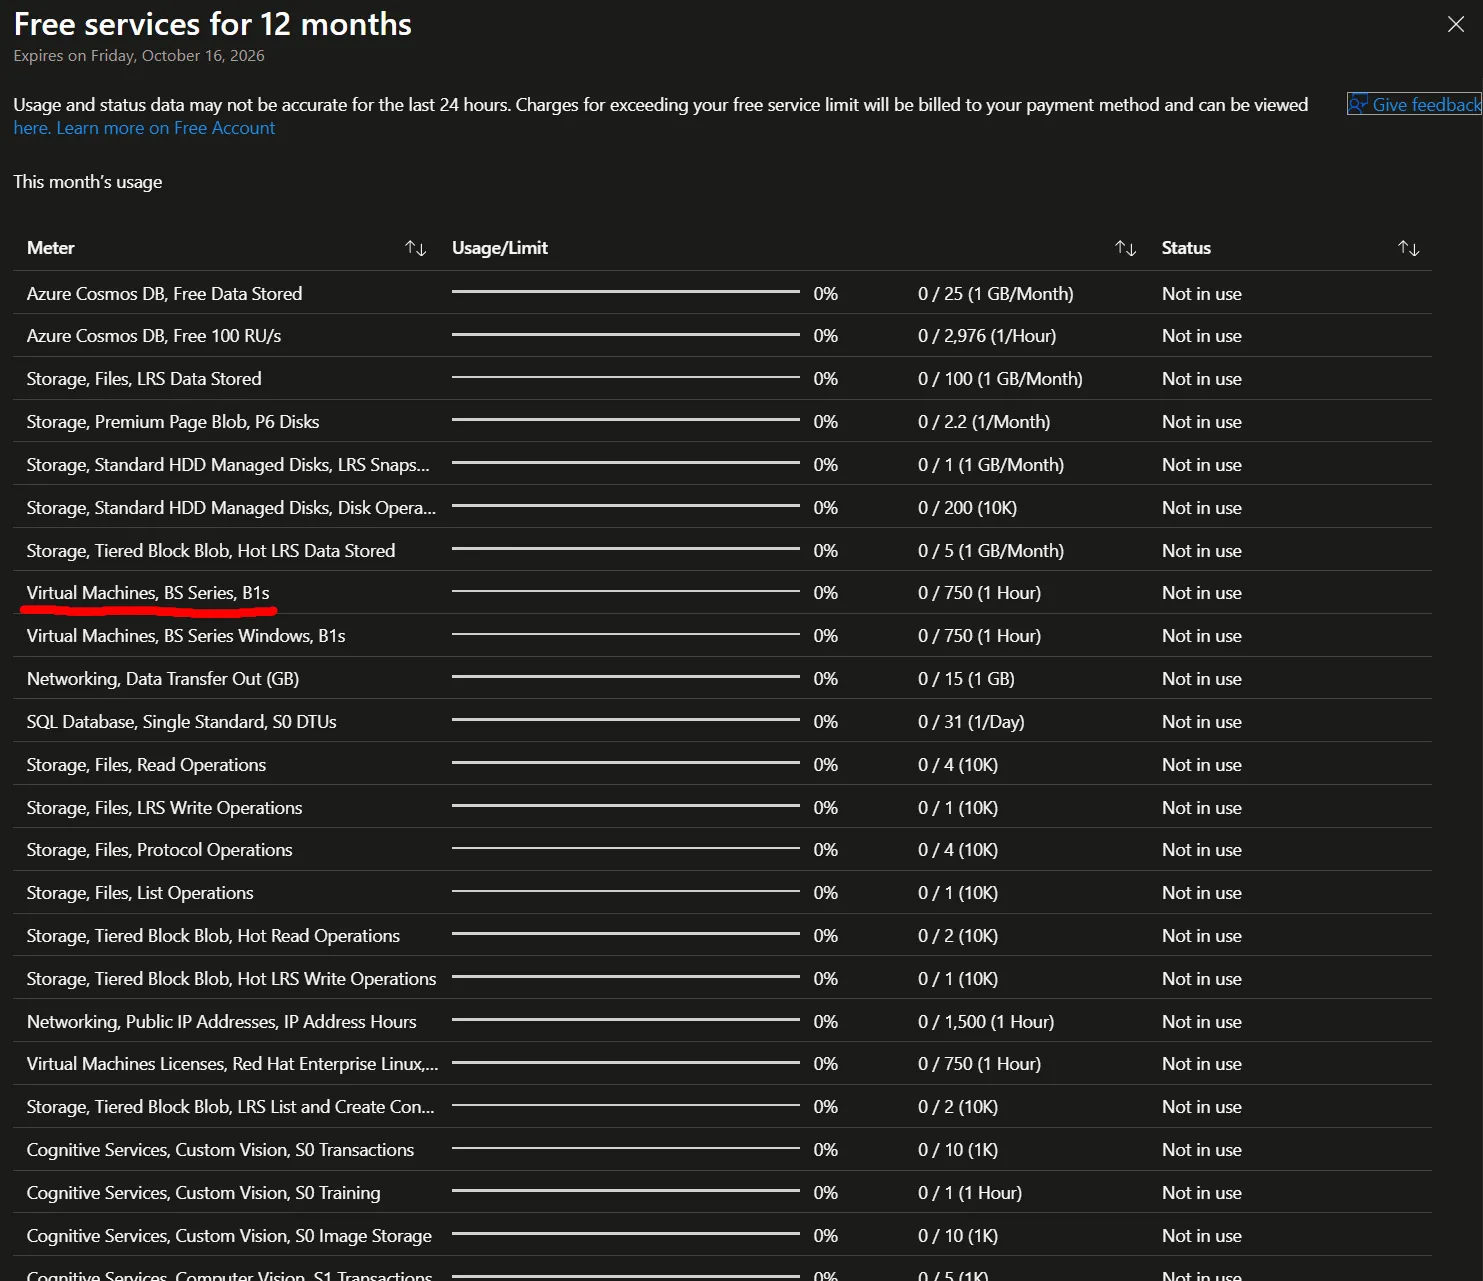Select 'Azure Cosmos DB, Free Data Stored' meter

click(164, 293)
